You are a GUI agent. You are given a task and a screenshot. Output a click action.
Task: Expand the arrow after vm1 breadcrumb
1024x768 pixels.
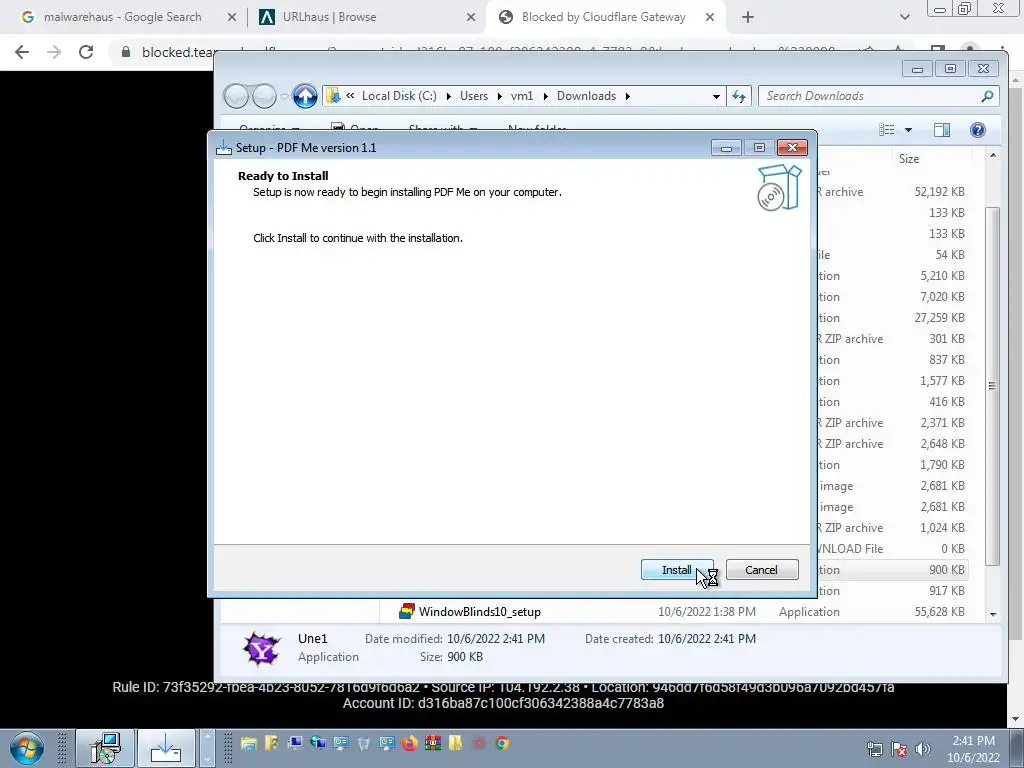(545, 97)
